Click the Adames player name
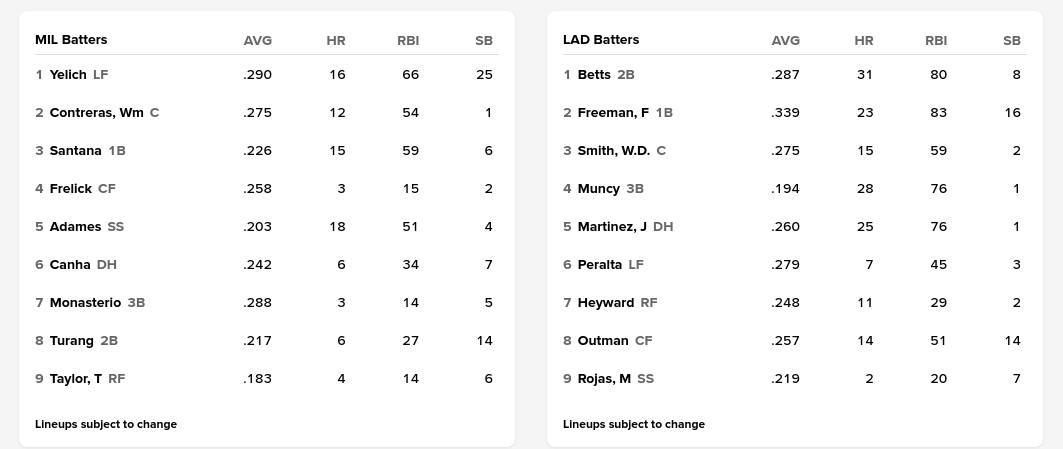 75,227
